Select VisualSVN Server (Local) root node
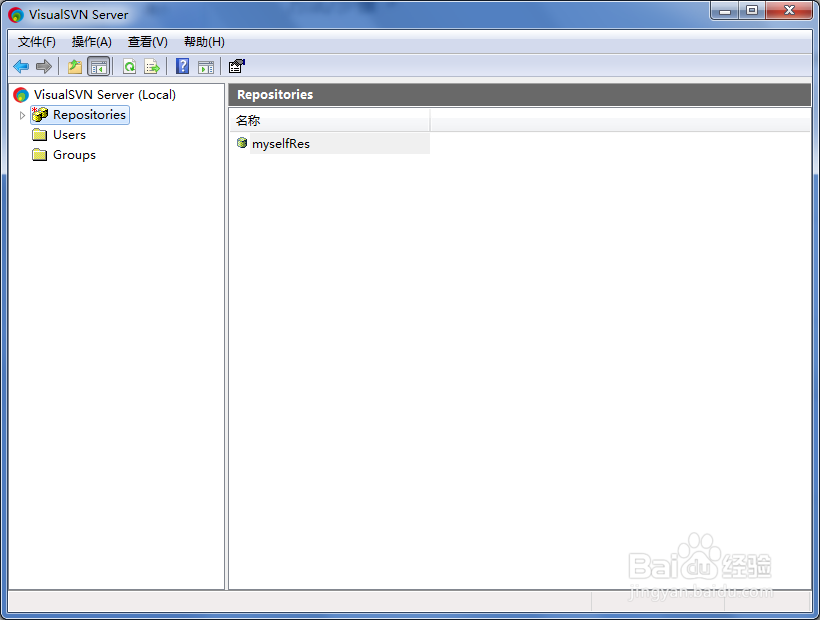The width and height of the screenshot is (820, 620). 105,95
